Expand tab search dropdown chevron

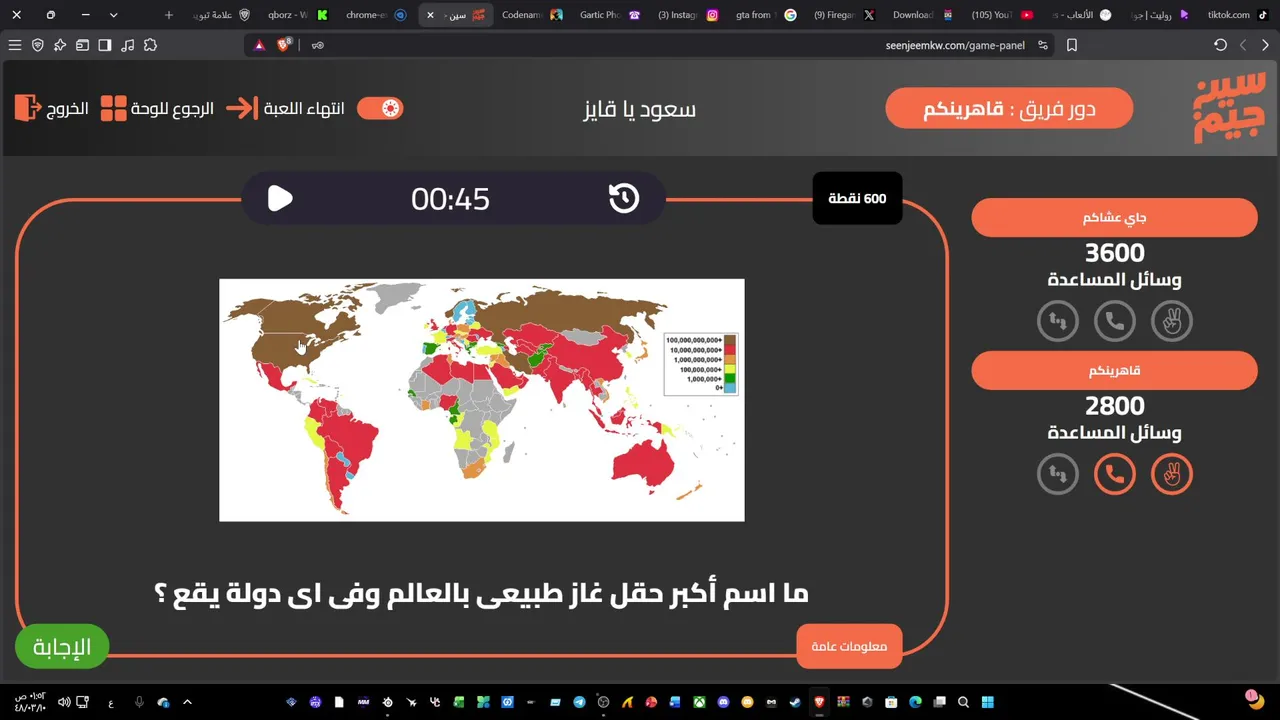(x=113, y=15)
